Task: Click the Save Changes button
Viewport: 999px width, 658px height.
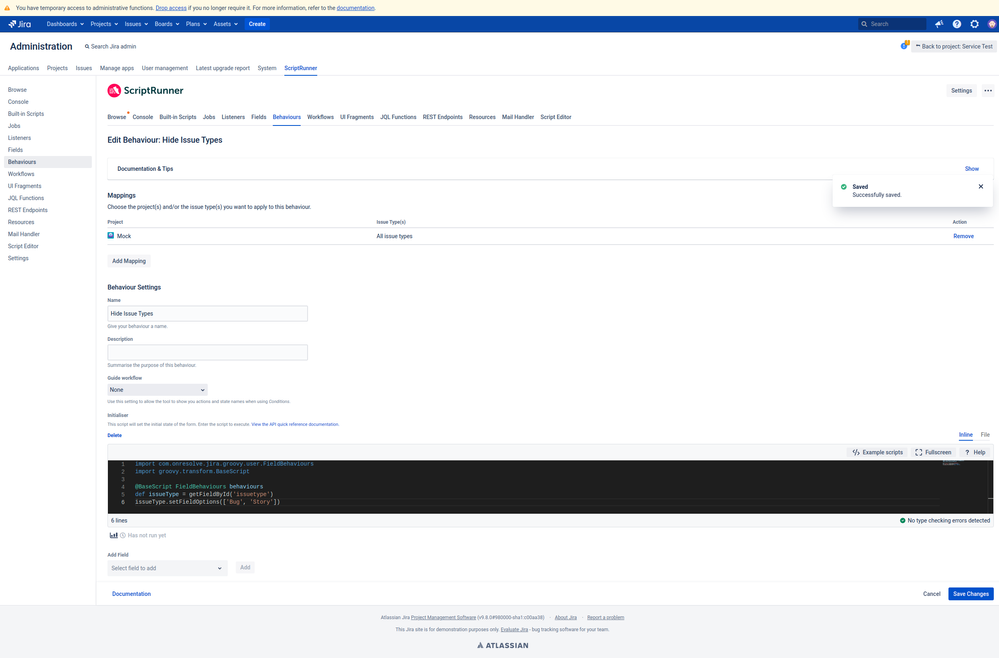Action: [x=969, y=593]
